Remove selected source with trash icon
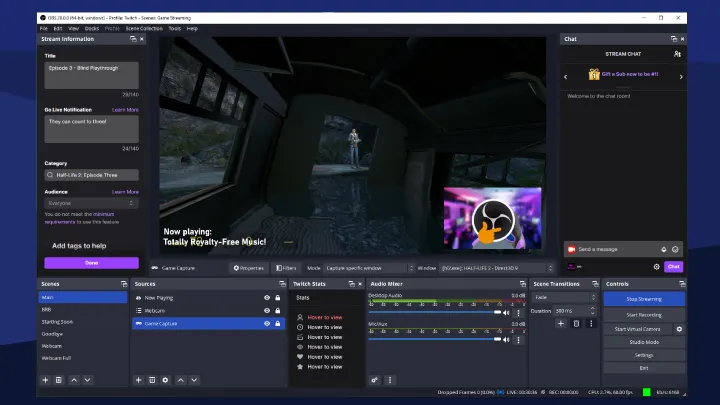This screenshot has width=720, height=405. 152,380
